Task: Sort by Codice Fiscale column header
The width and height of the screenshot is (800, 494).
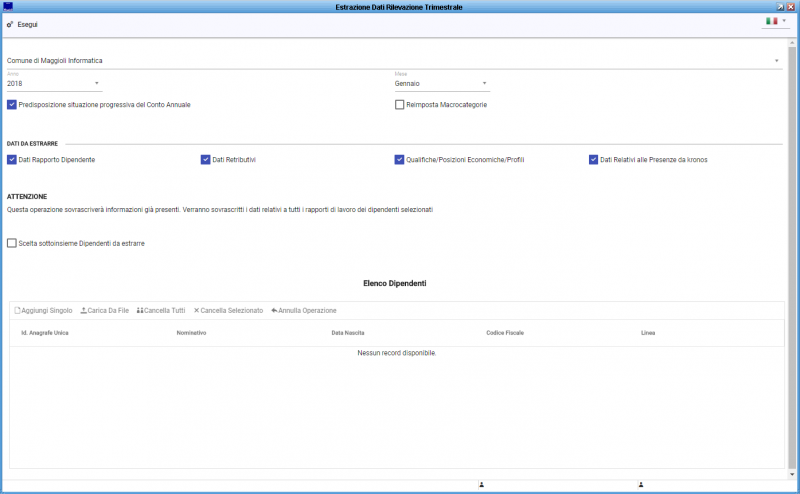Action: pyautogui.click(x=505, y=333)
